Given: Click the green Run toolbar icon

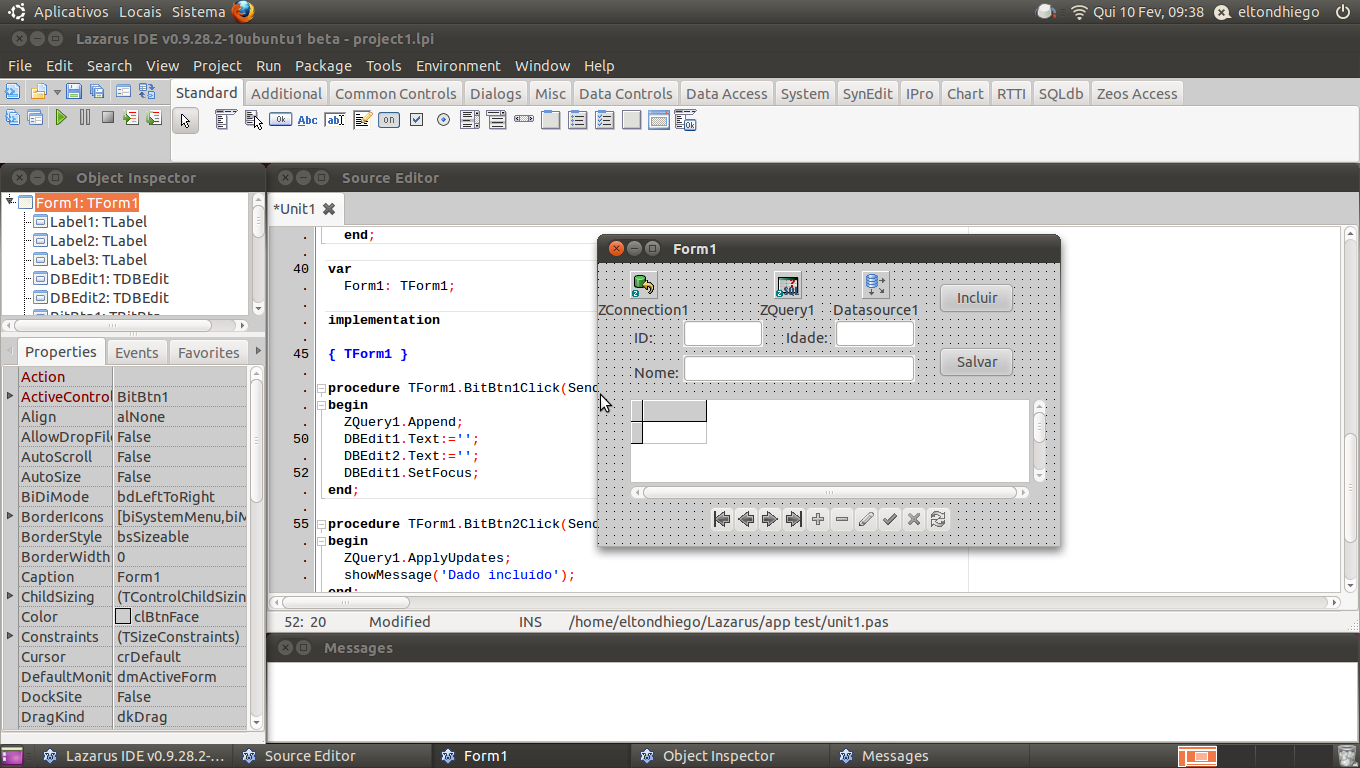Looking at the screenshot, I should pos(59,117).
